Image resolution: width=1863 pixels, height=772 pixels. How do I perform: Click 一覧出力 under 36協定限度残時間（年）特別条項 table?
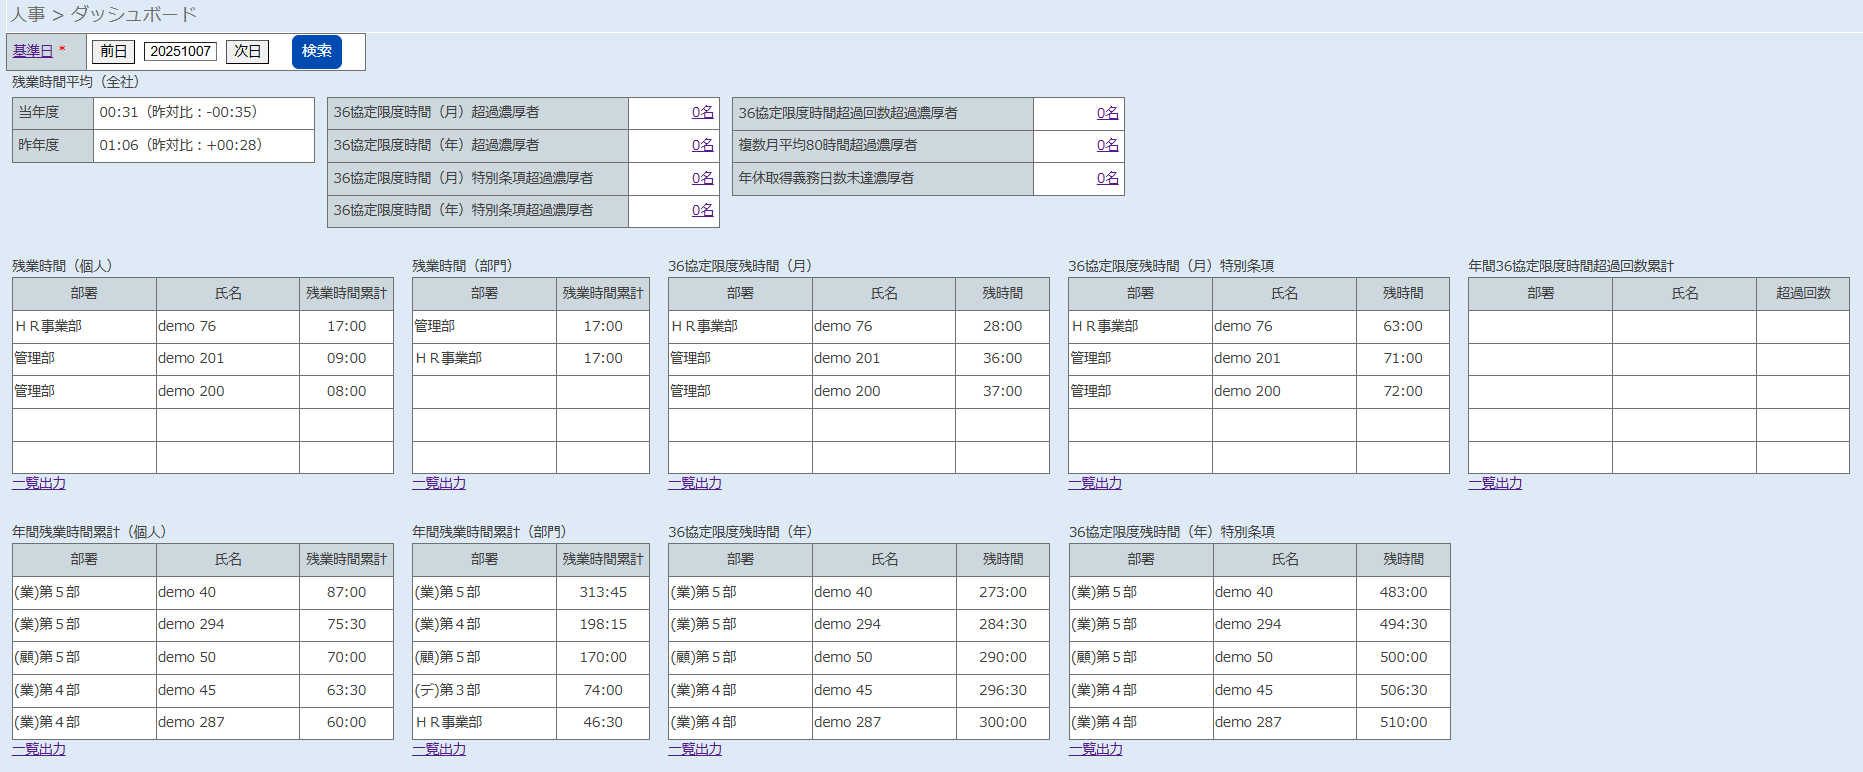1096,749
